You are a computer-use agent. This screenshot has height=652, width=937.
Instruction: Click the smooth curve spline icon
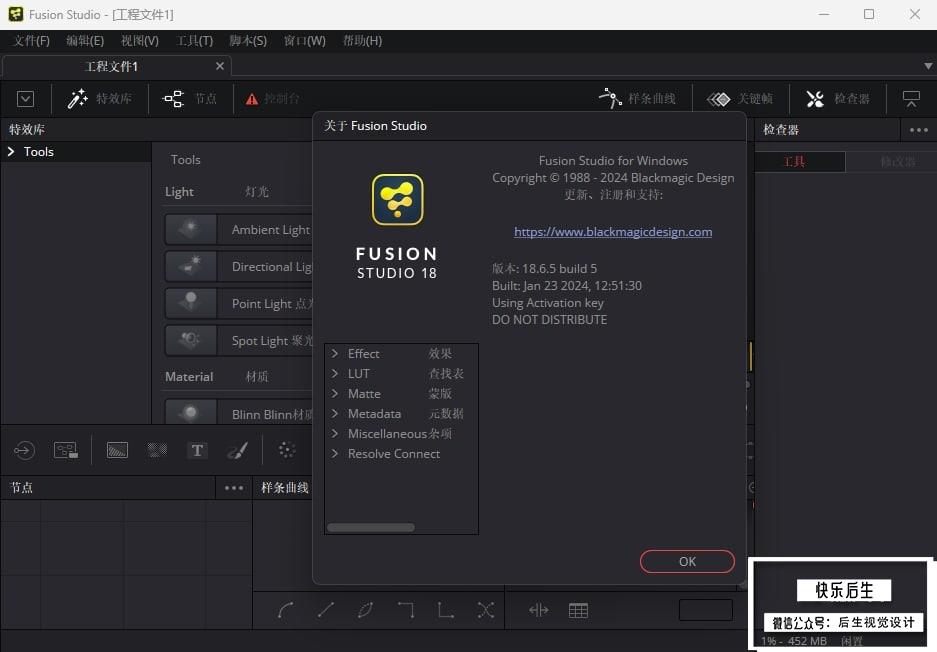point(286,610)
